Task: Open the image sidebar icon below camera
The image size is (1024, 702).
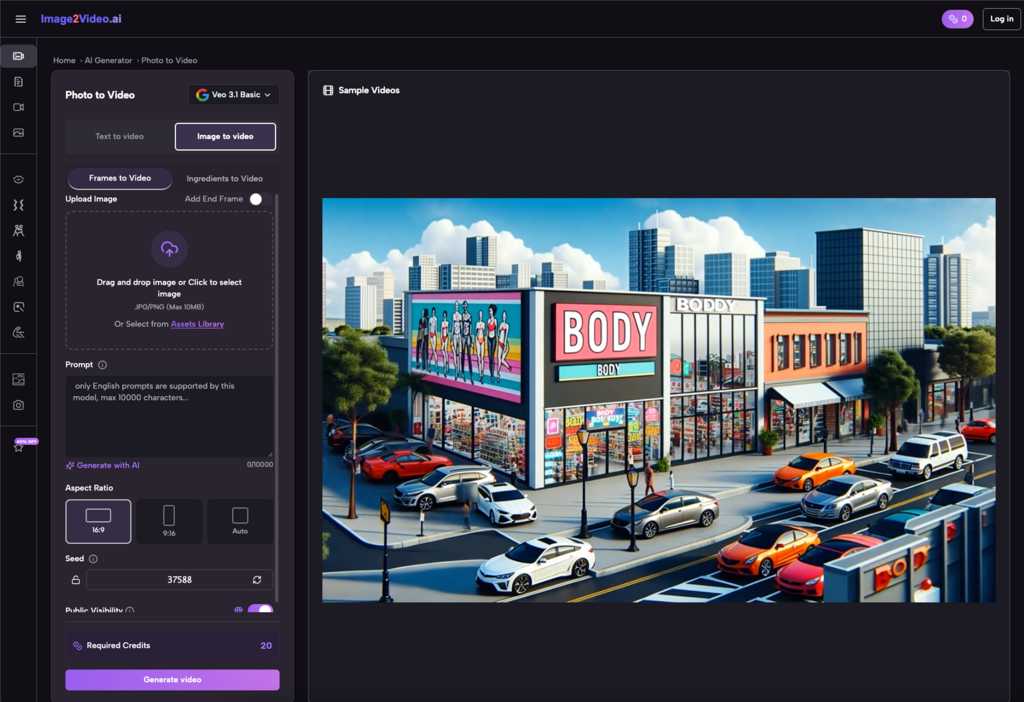Action: [18, 133]
